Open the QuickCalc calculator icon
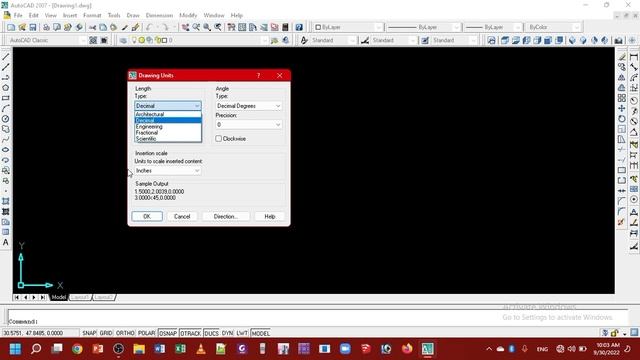Image resolution: width=640 pixels, height=360 pixels. pos(285,27)
